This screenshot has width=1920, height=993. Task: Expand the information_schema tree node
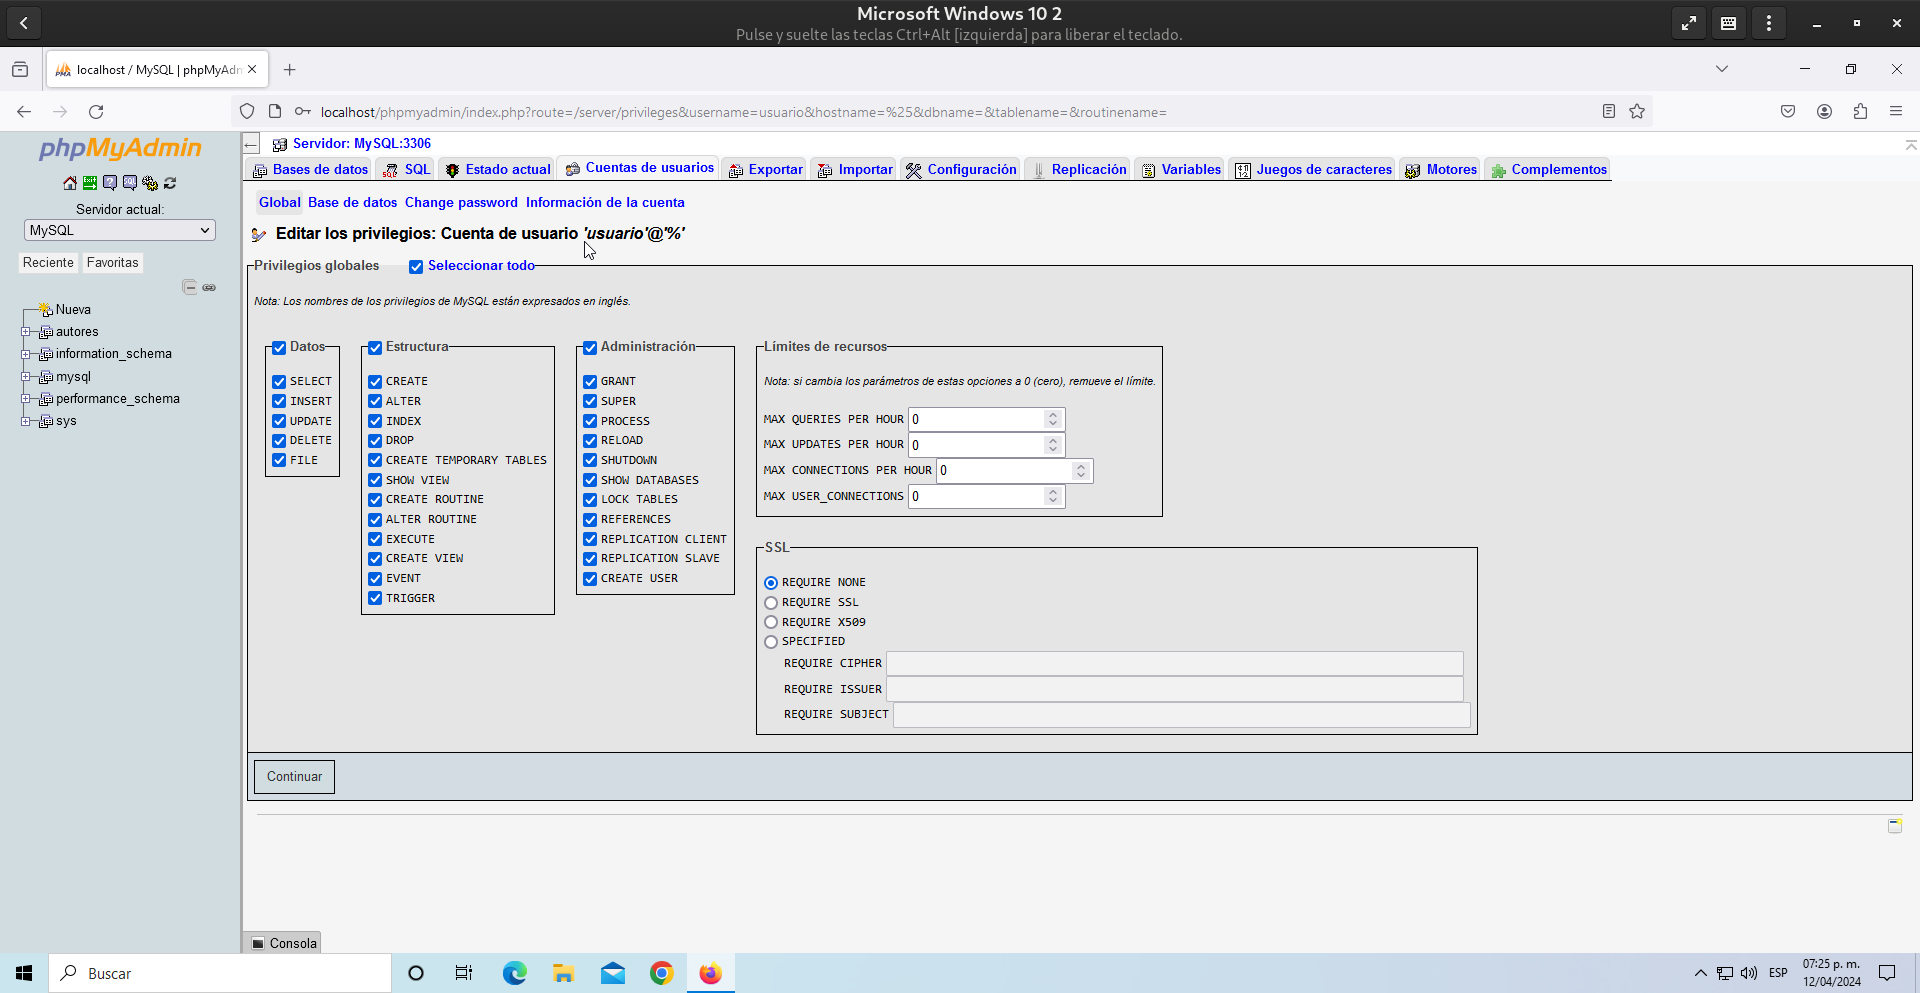point(26,354)
